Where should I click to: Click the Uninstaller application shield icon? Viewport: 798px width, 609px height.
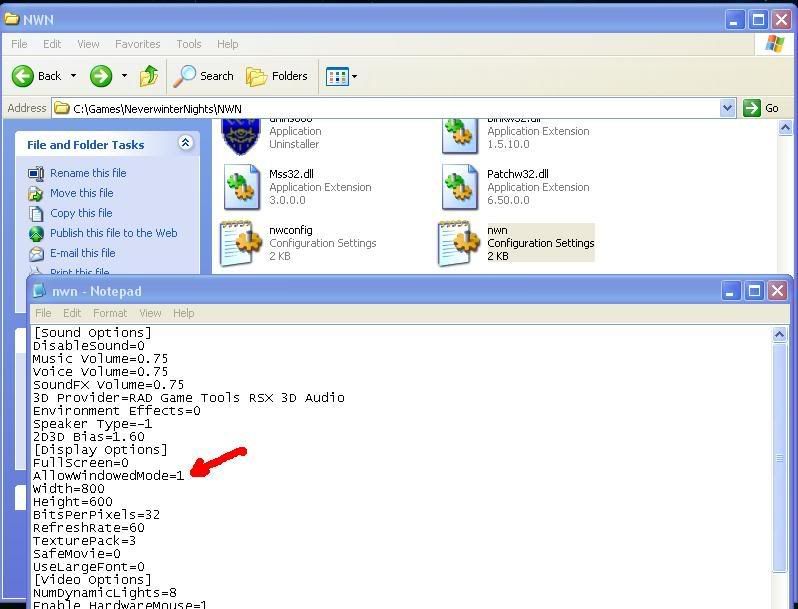click(x=241, y=136)
